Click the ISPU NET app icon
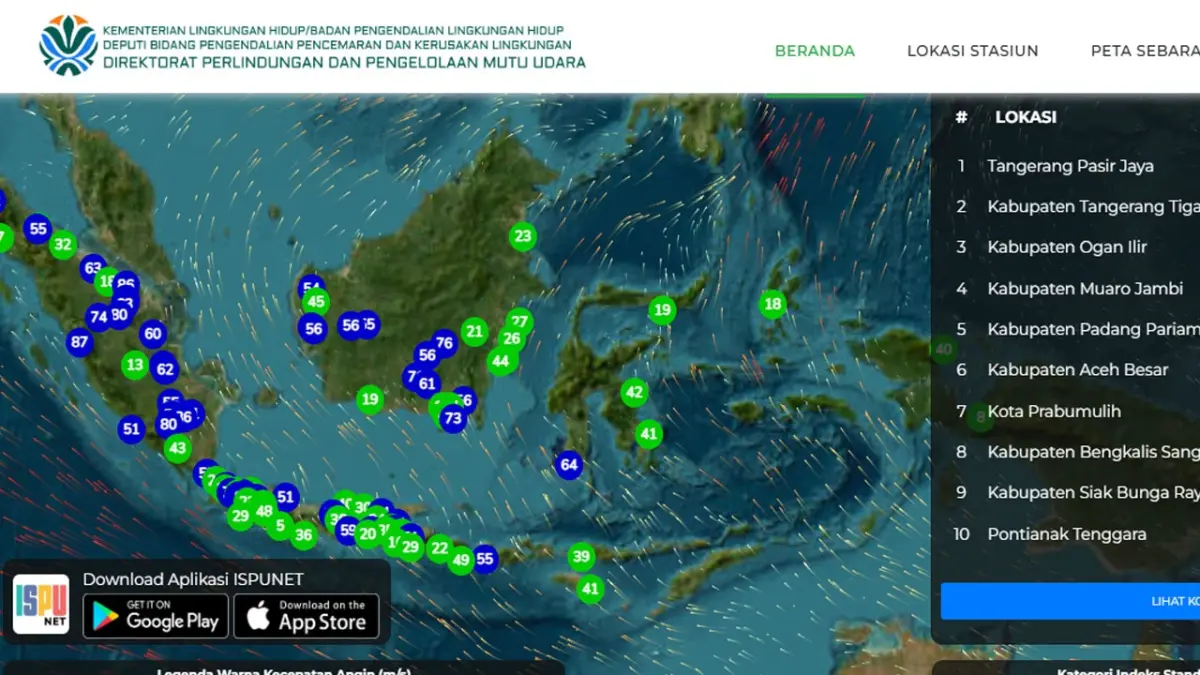Screen dimensions: 1200x675 tap(41, 604)
